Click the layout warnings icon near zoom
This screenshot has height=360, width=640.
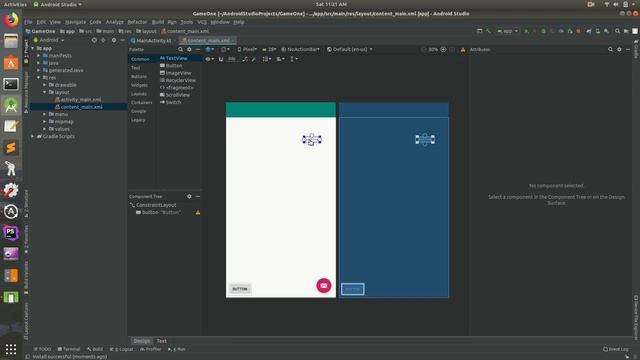(x=463, y=49)
